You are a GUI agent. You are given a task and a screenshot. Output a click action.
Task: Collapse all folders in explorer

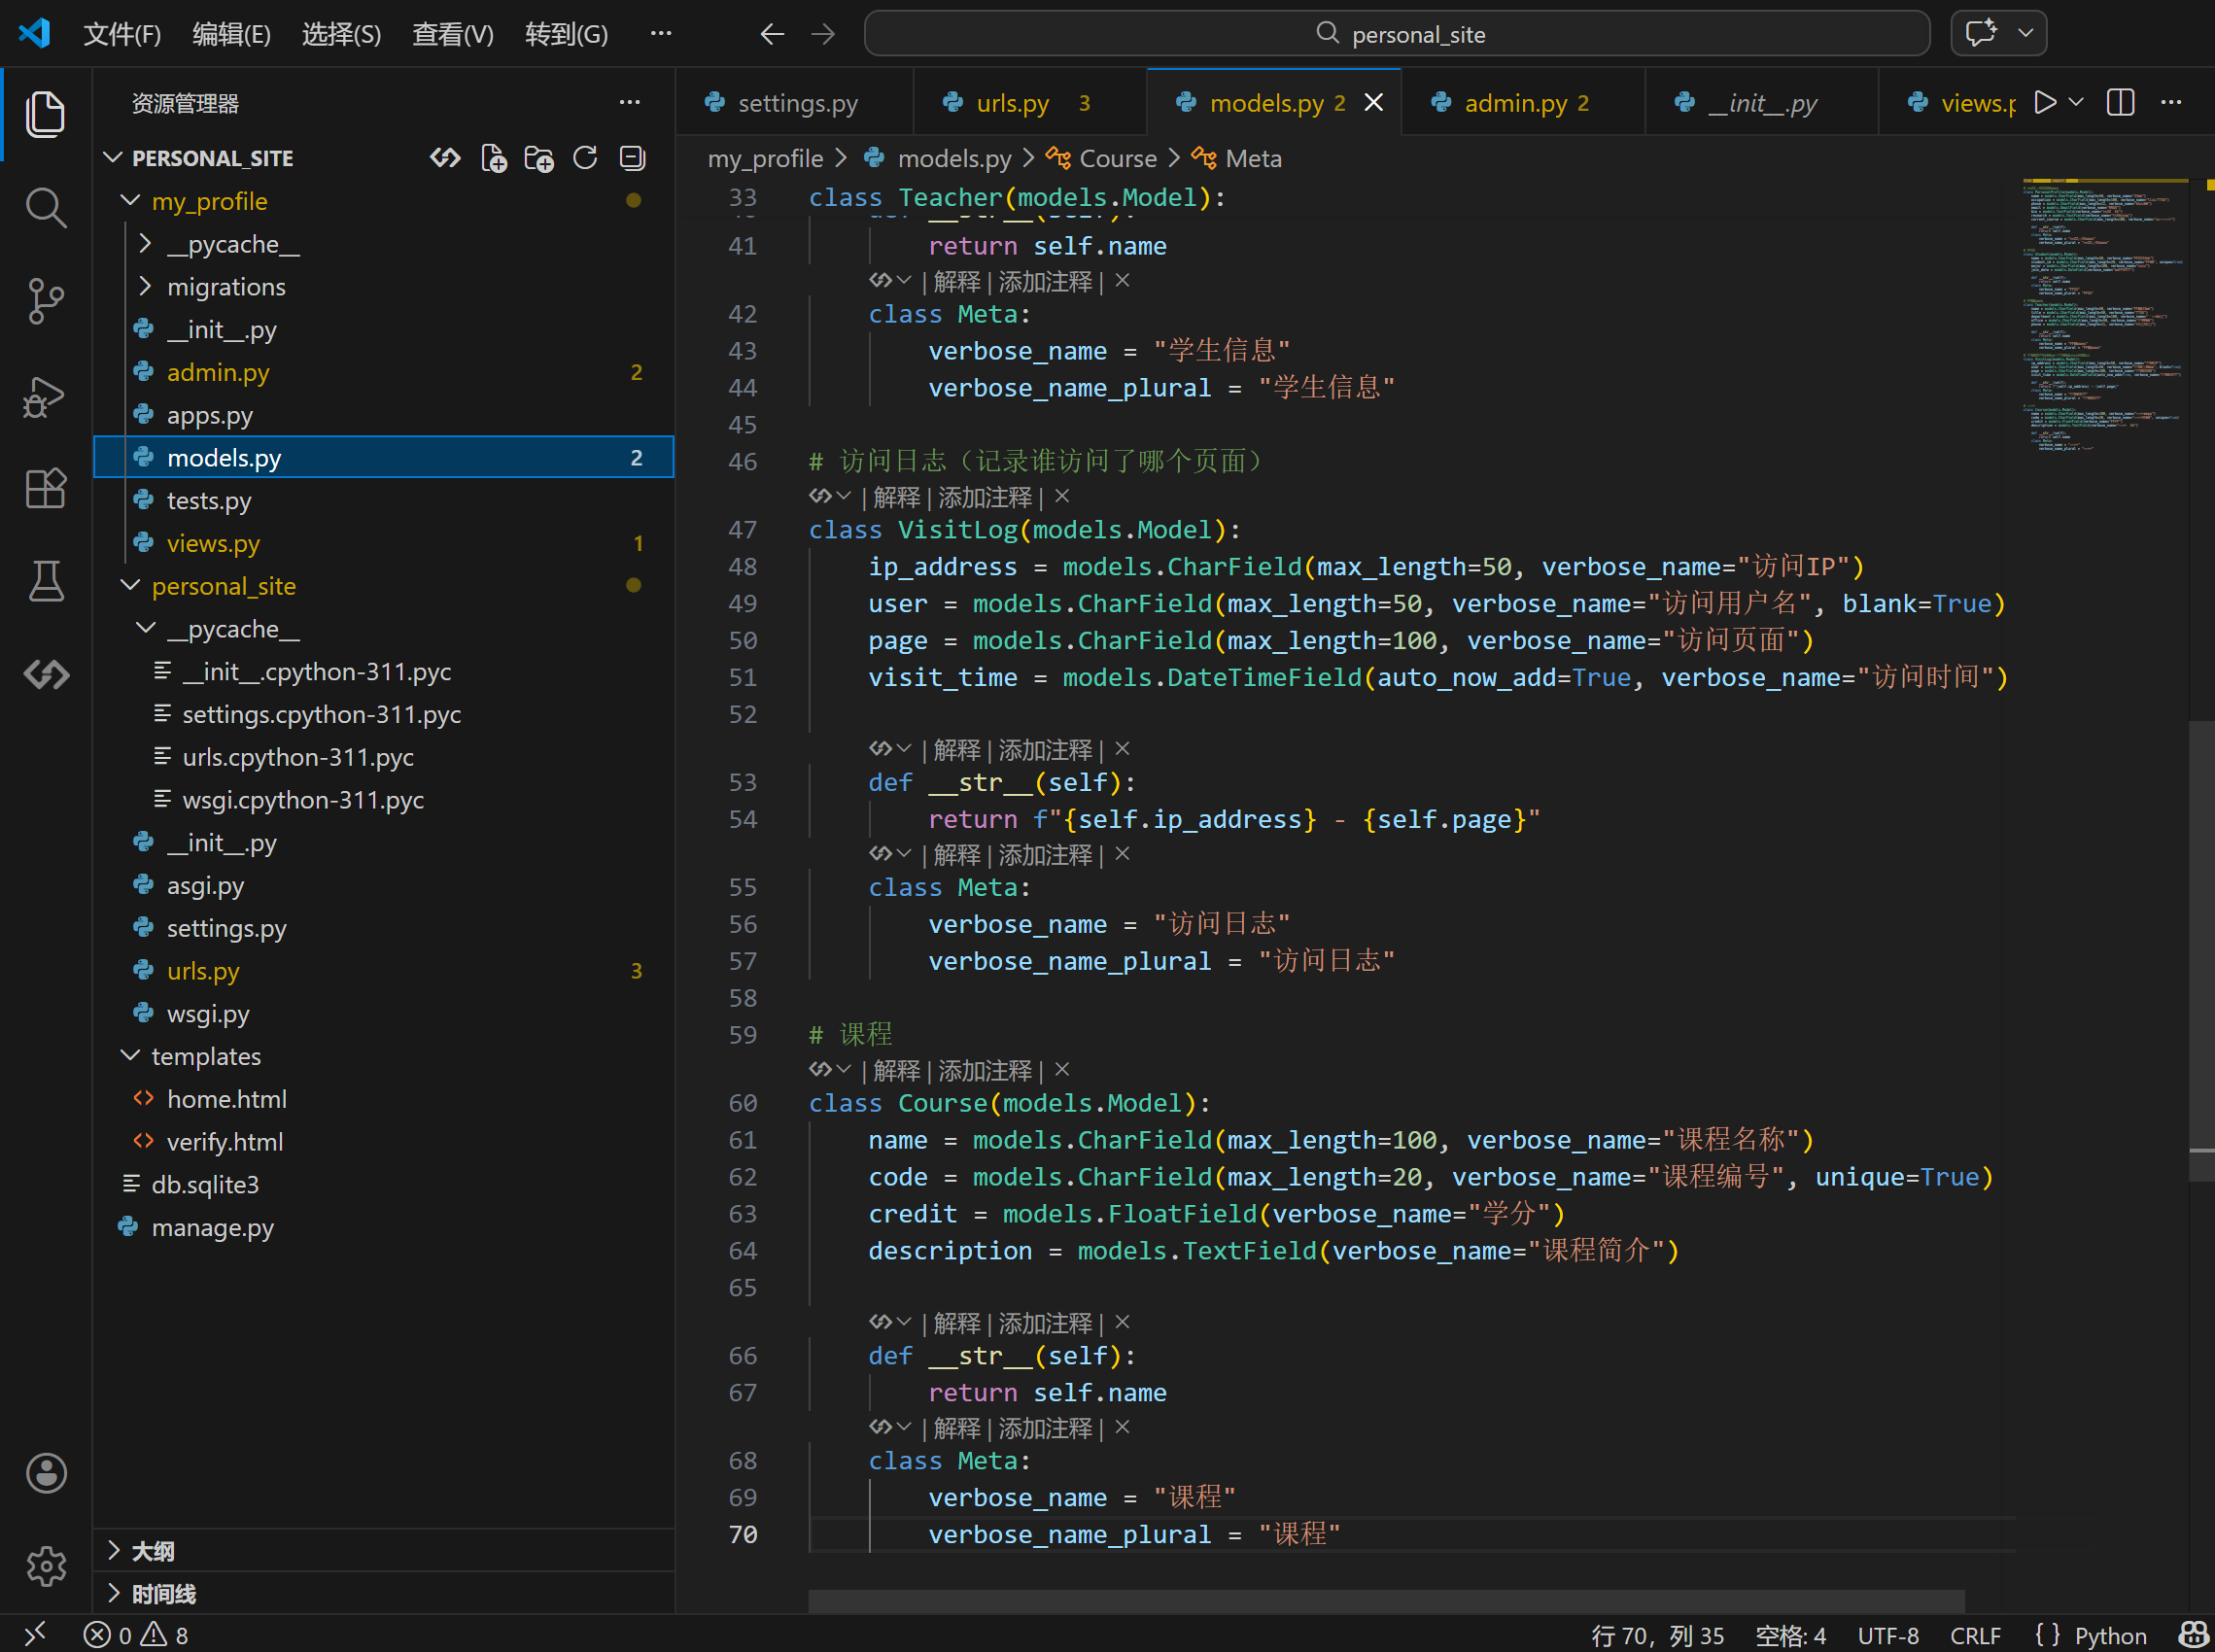pos(632,158)
